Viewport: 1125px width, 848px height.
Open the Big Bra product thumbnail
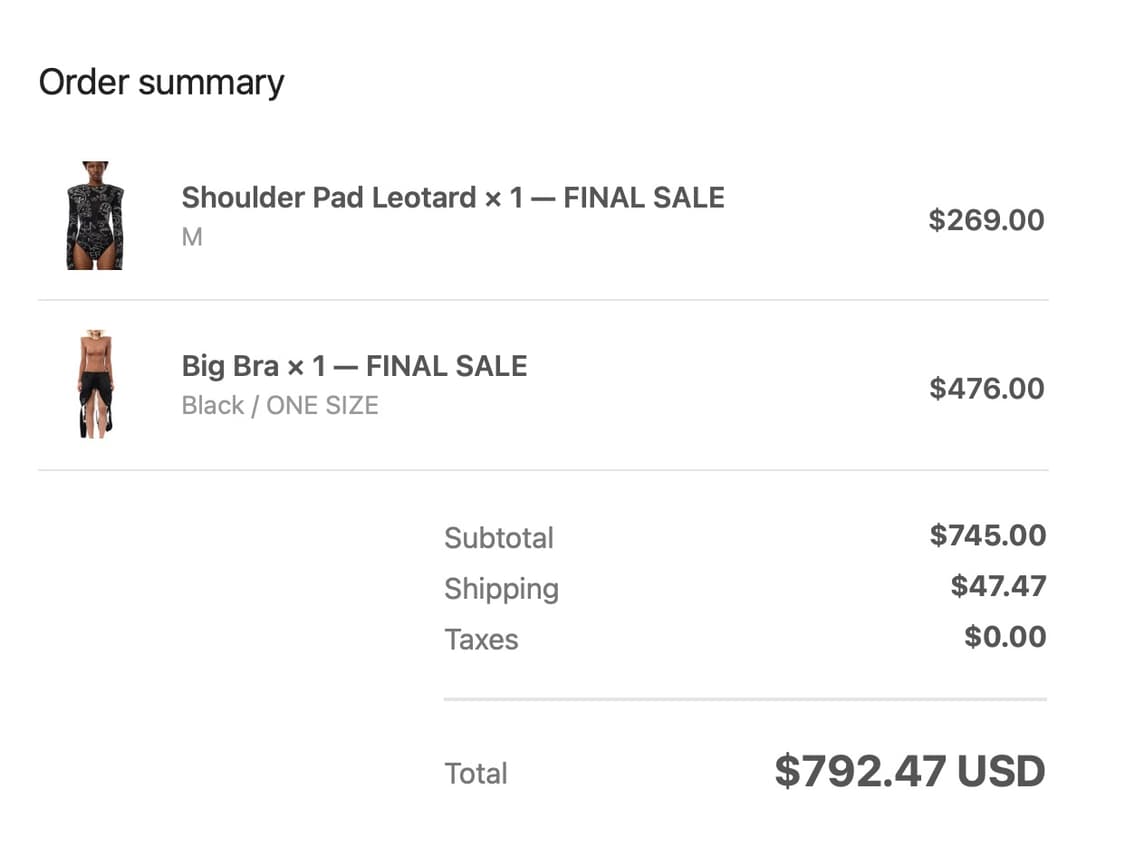96,384
